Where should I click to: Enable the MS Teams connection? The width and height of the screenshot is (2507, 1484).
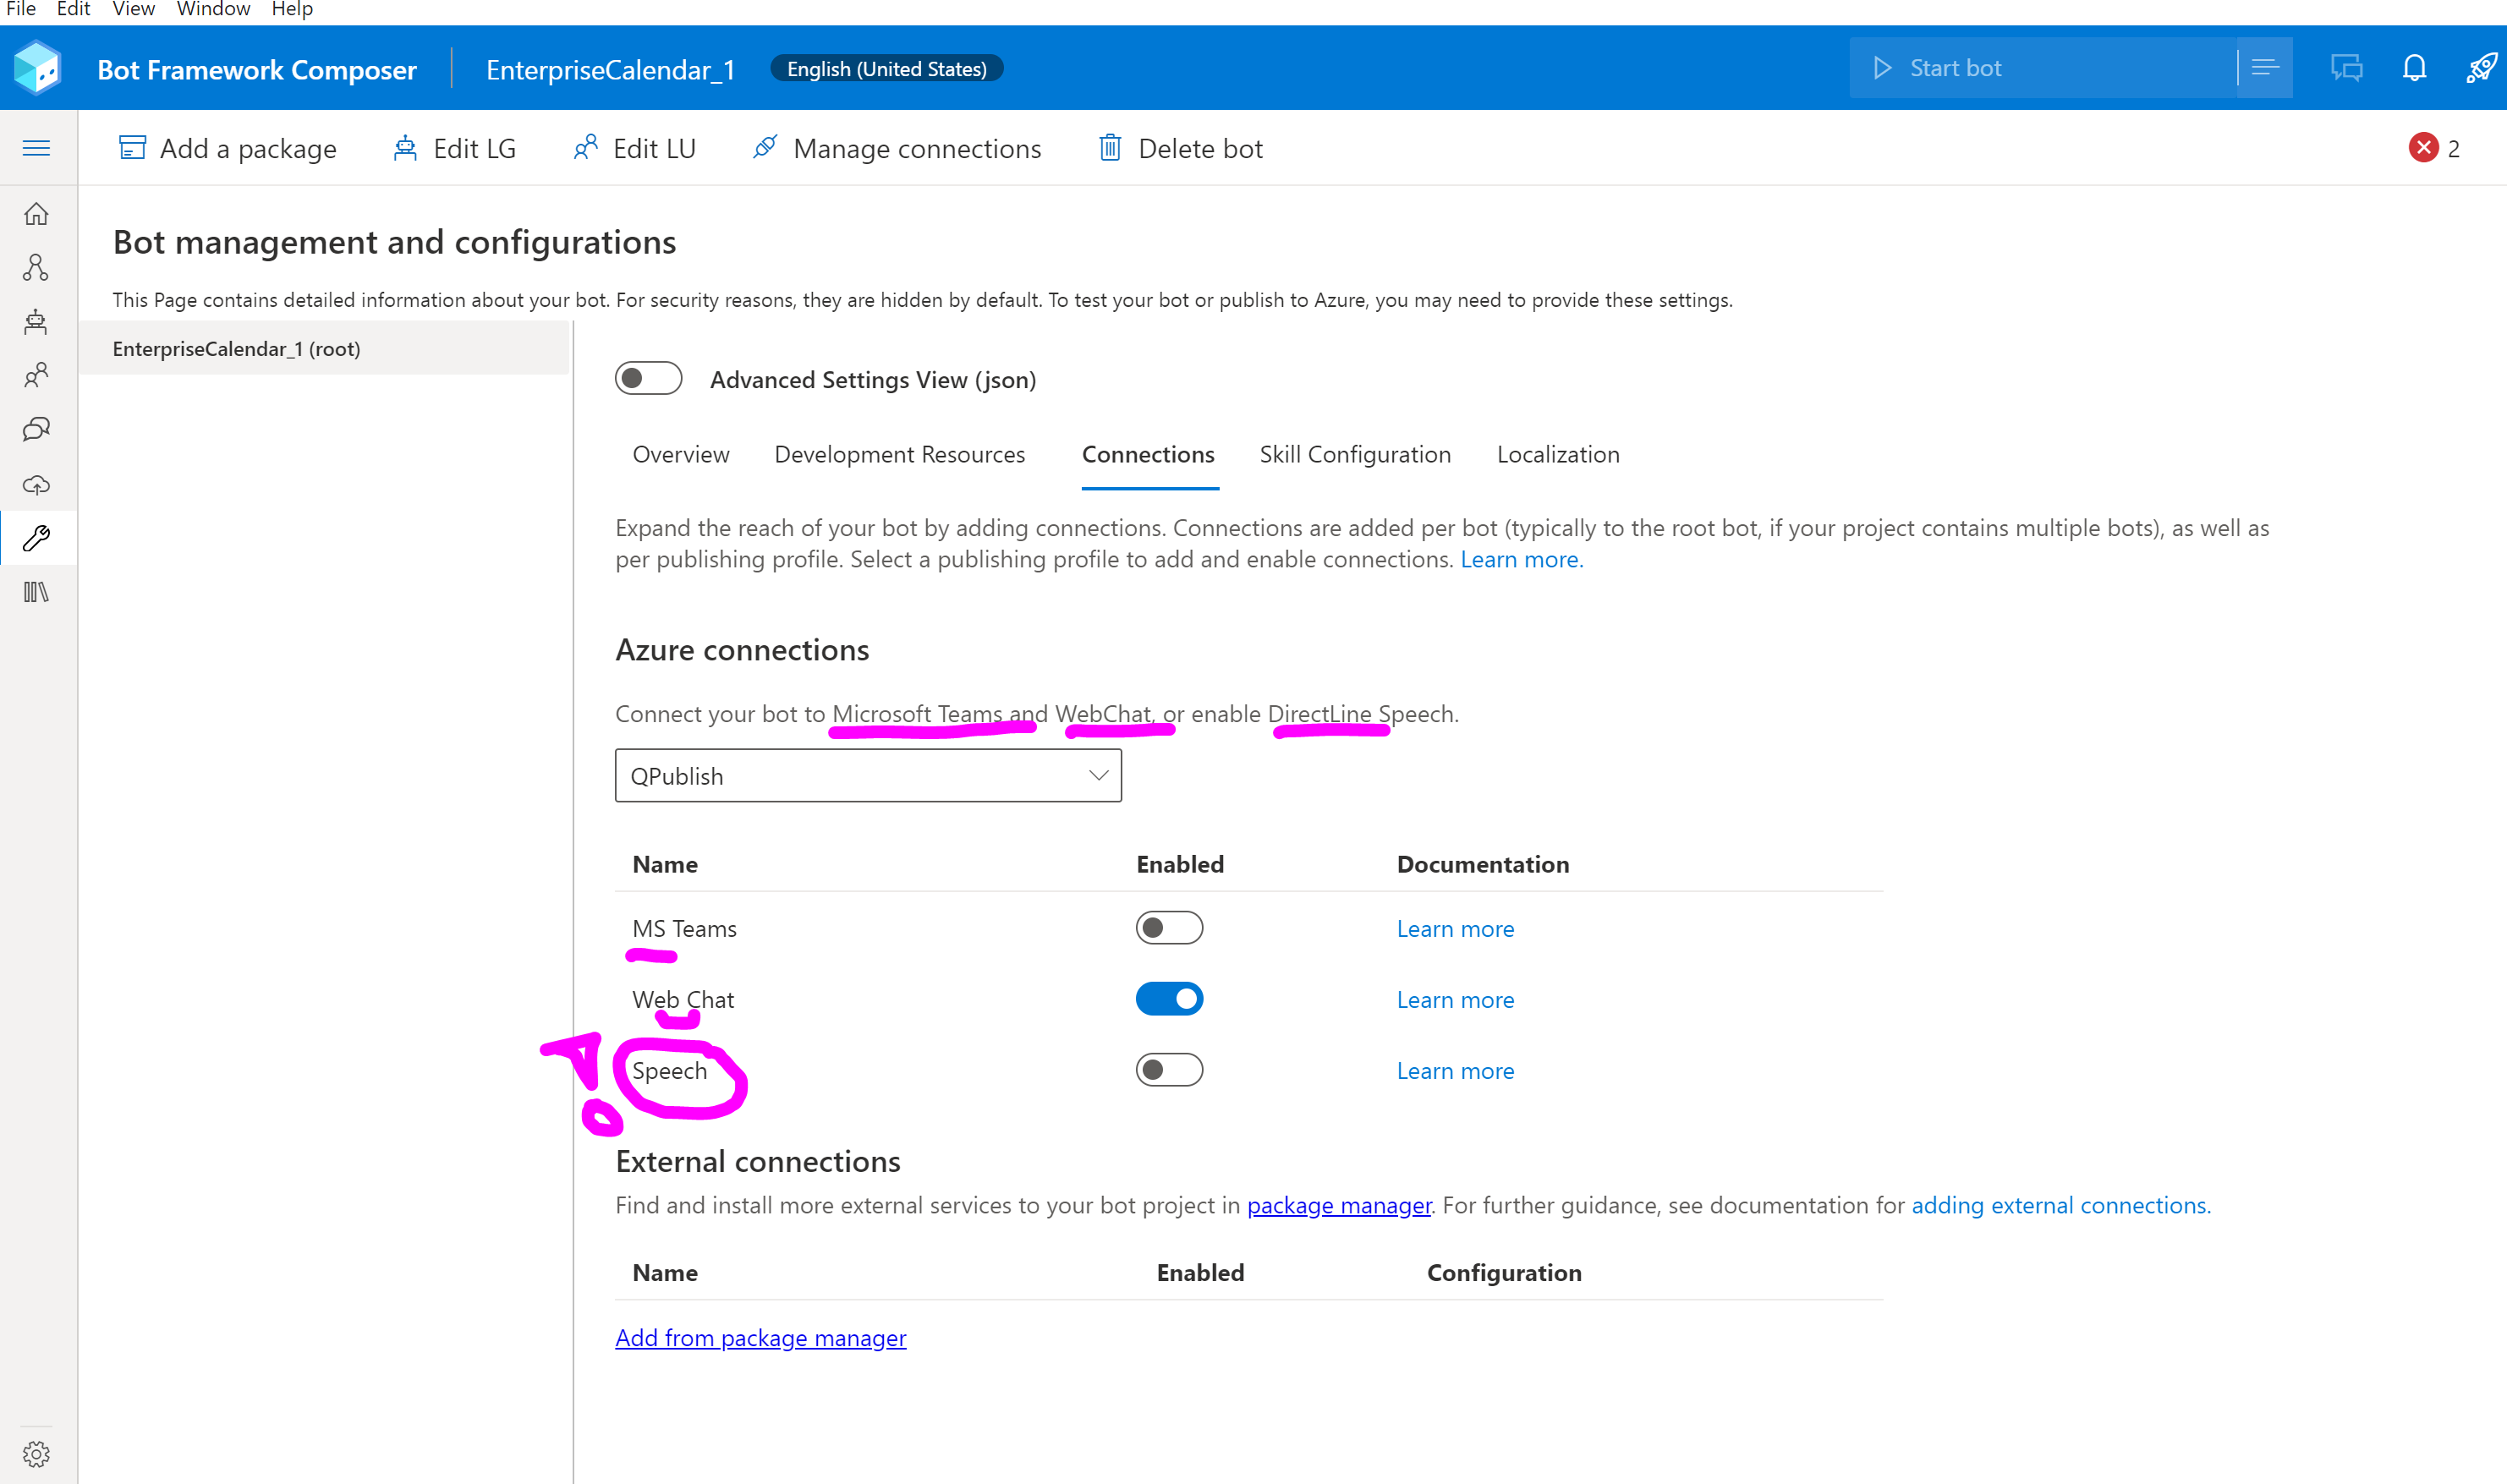click(1169, 927)
